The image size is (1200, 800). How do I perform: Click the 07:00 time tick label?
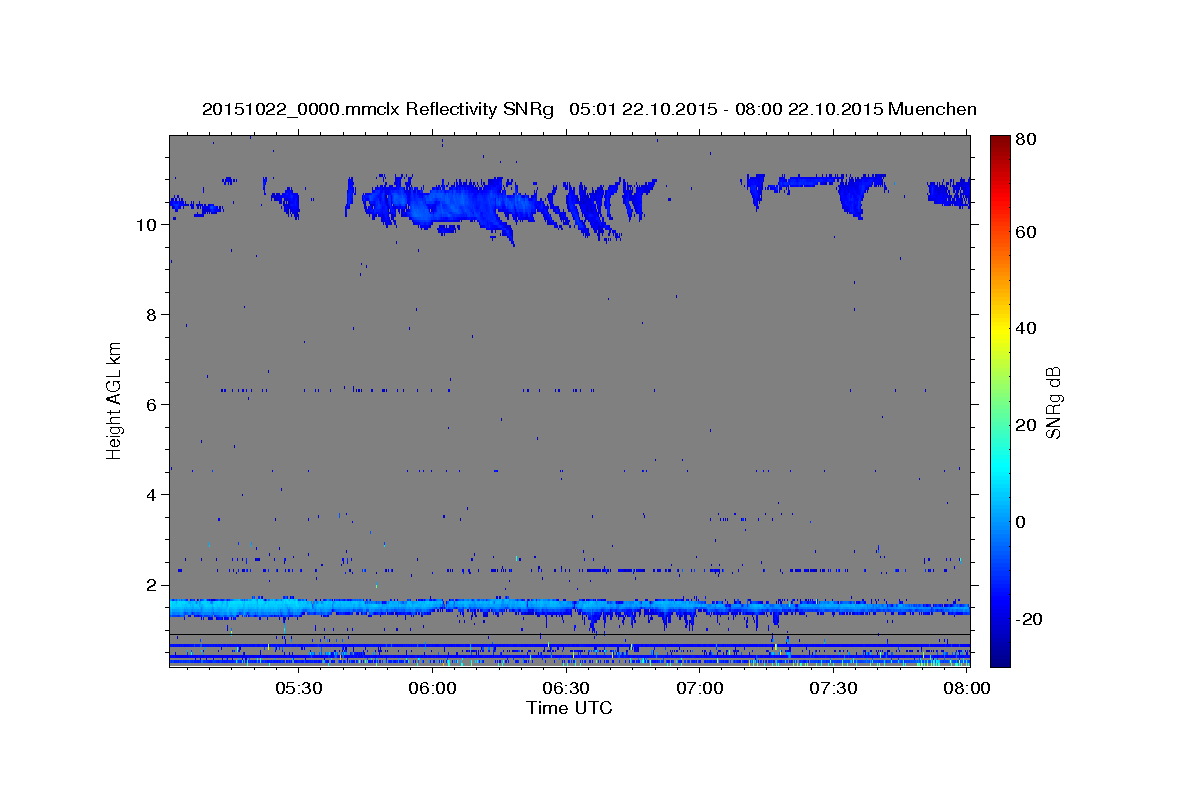700,688
